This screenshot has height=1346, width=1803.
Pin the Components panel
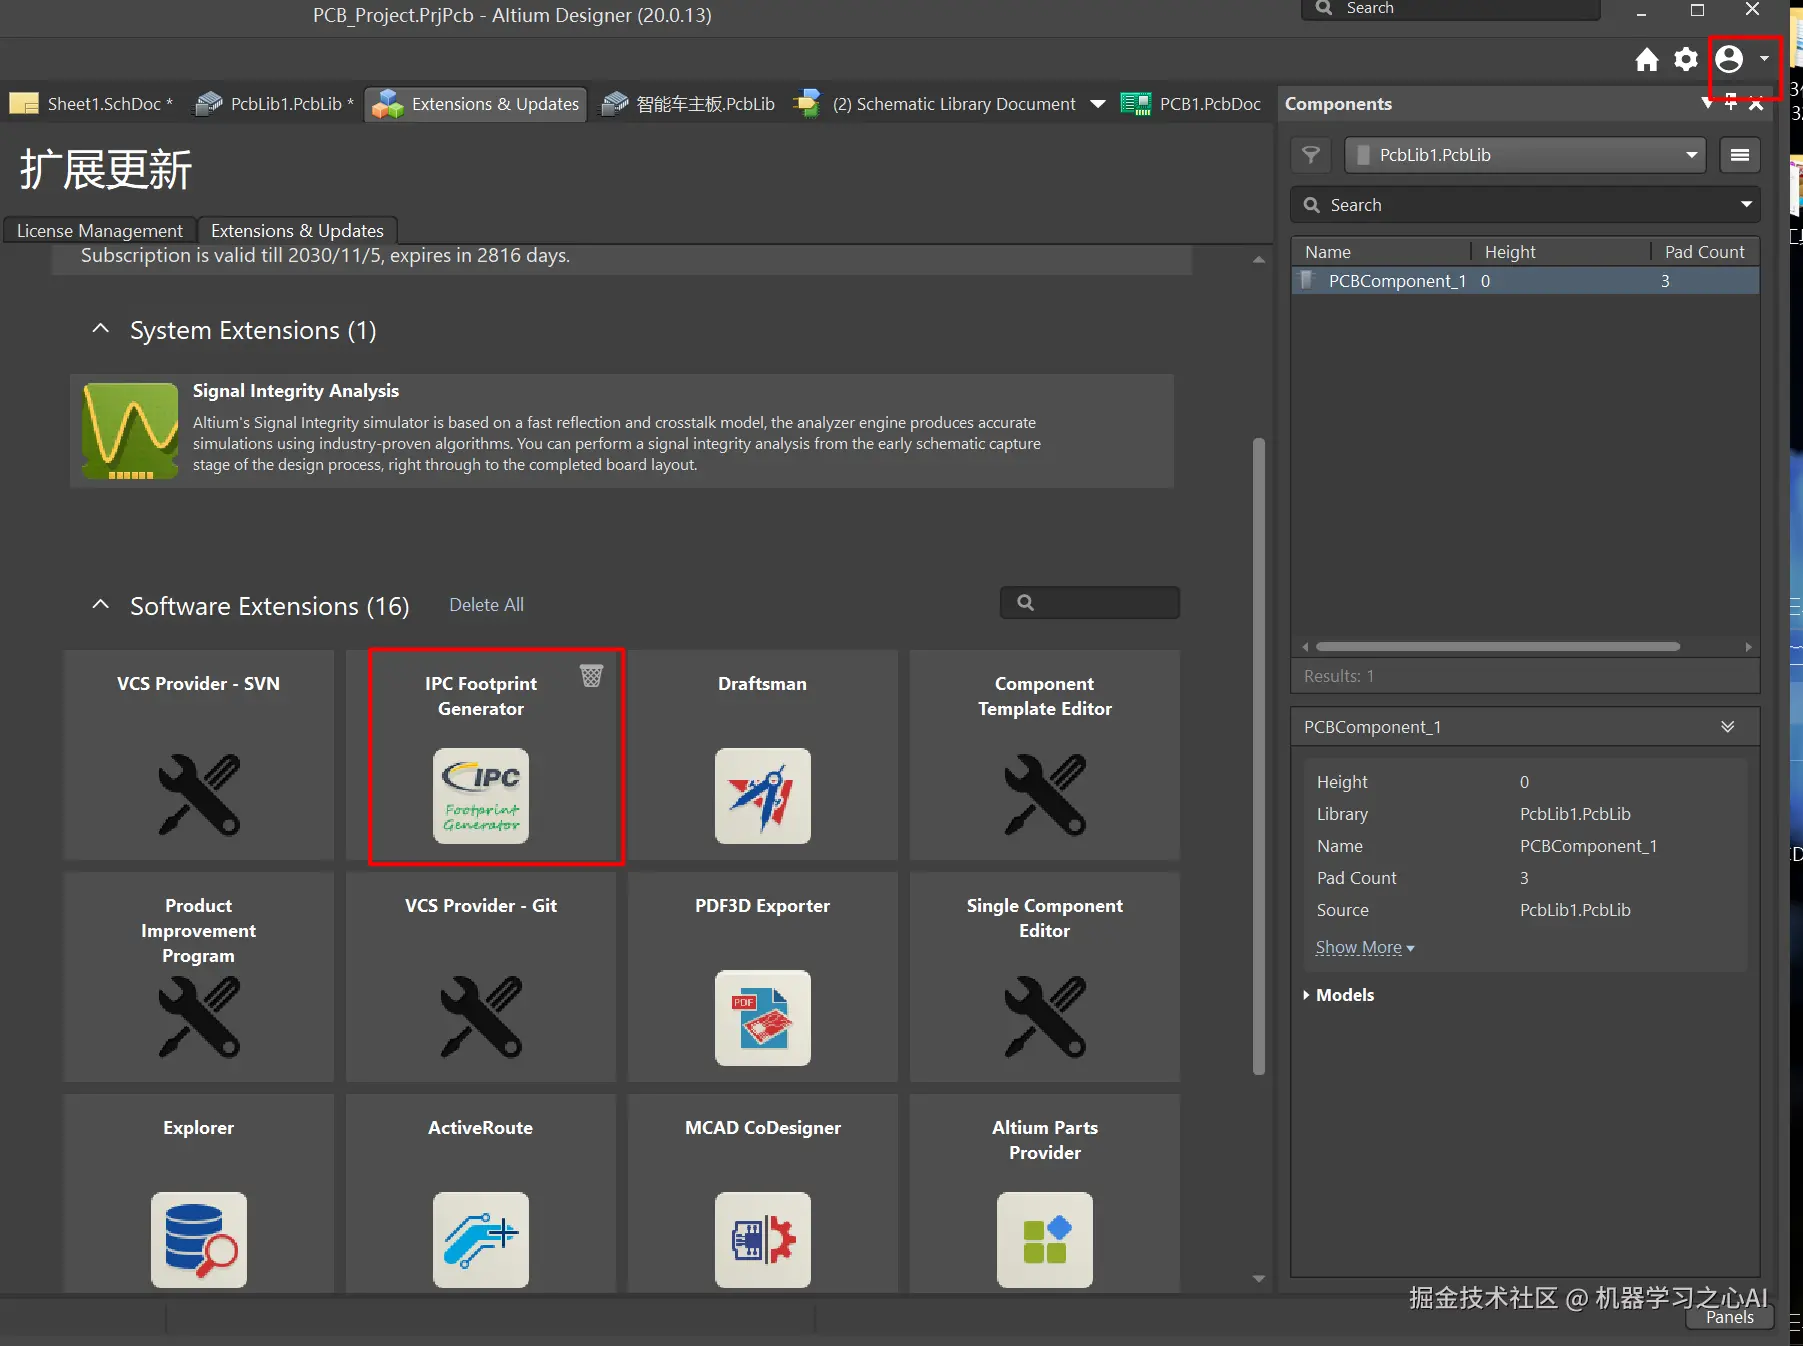(x=1731, y=103)
